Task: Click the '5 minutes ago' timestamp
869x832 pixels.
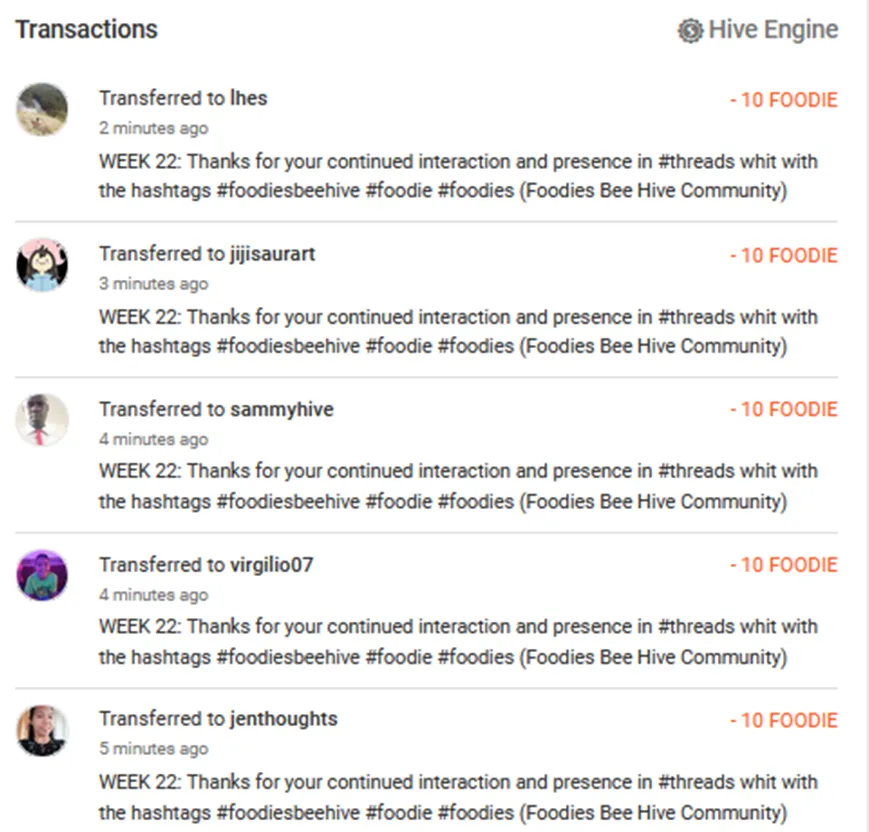Action: pyautogui.click(x=153, y=749)
